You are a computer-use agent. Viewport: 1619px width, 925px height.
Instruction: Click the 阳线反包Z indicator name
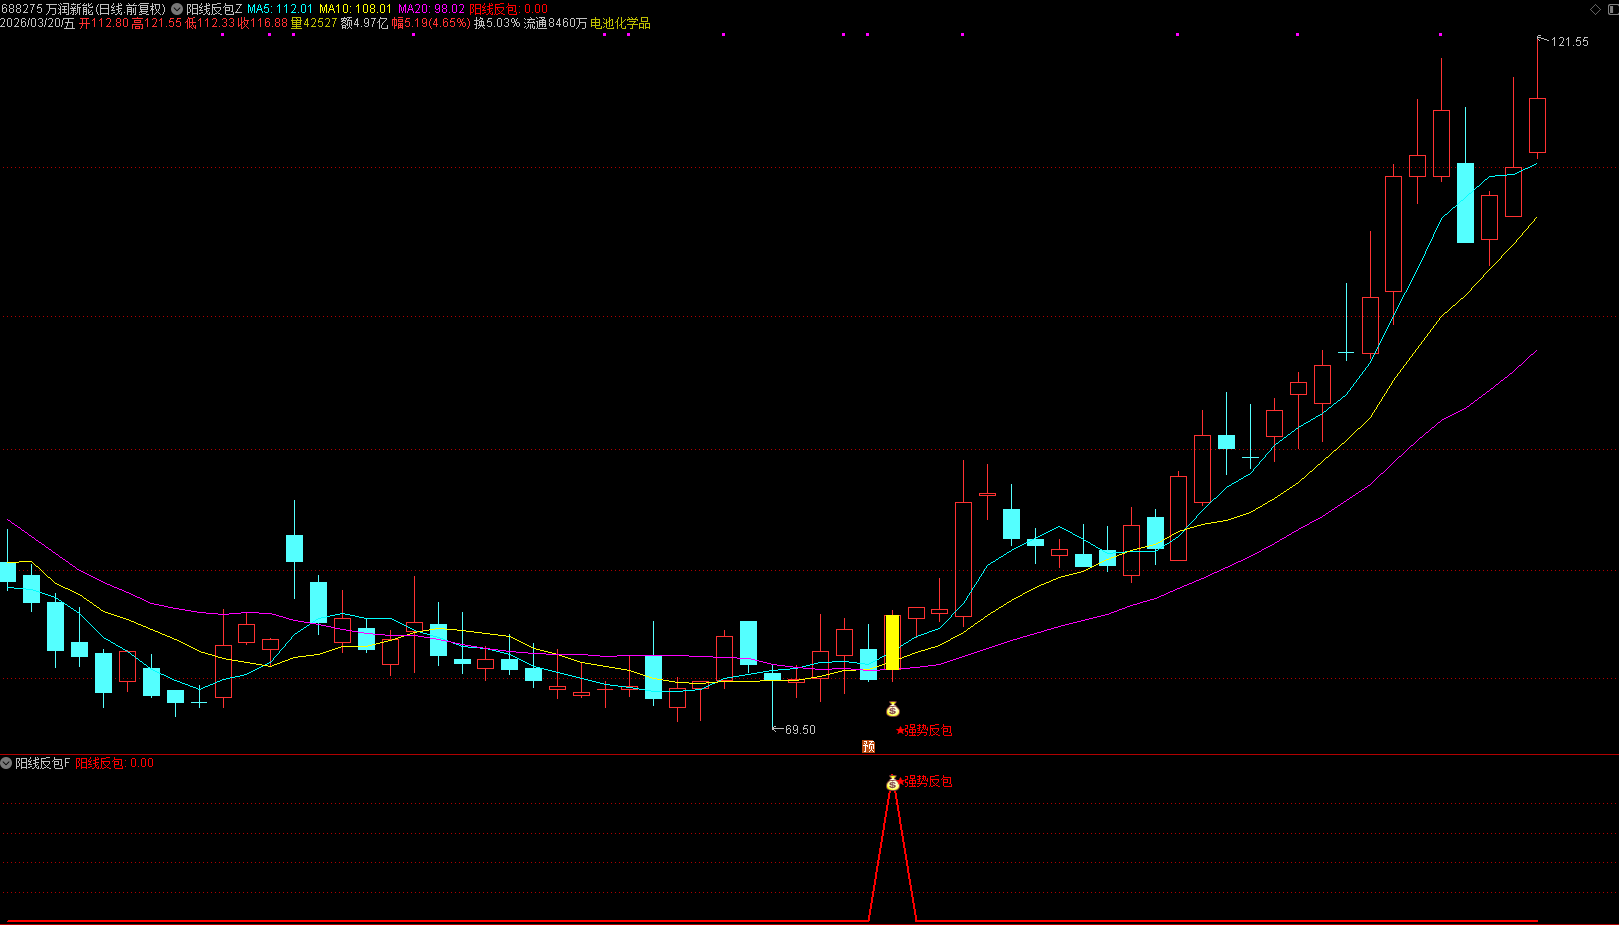point(214,9)
